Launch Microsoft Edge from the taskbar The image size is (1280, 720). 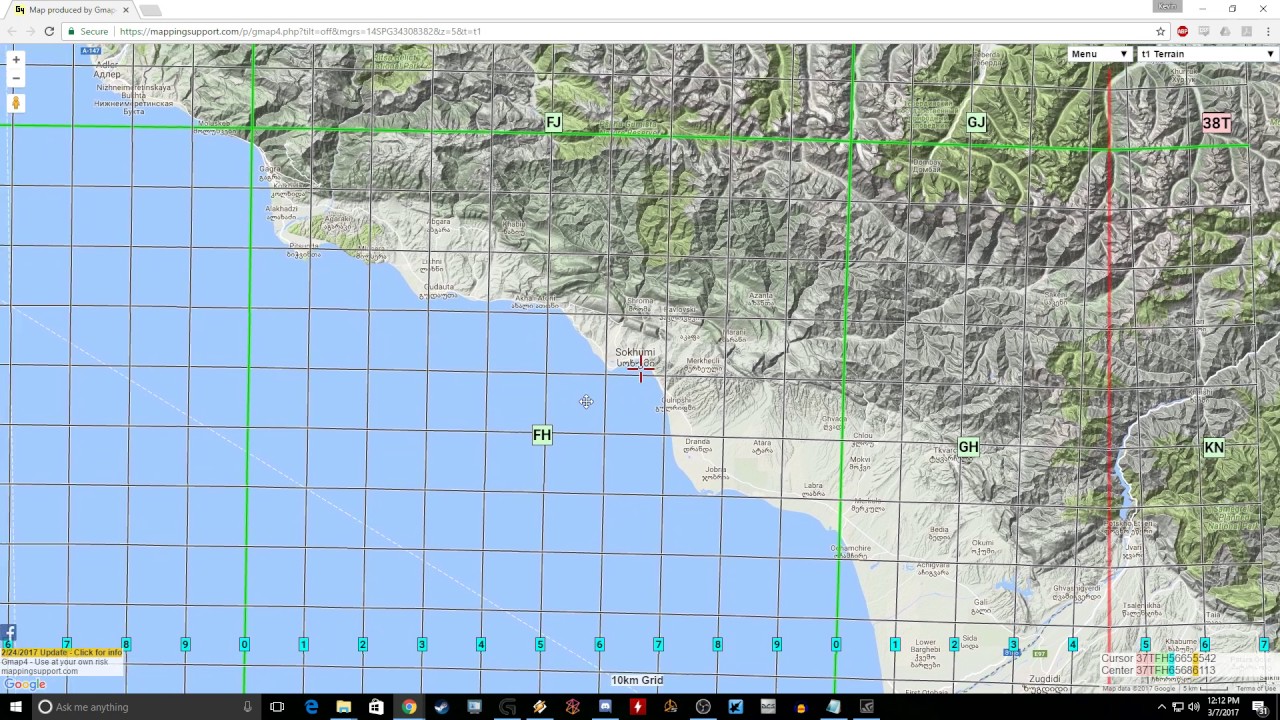(311, 707)
